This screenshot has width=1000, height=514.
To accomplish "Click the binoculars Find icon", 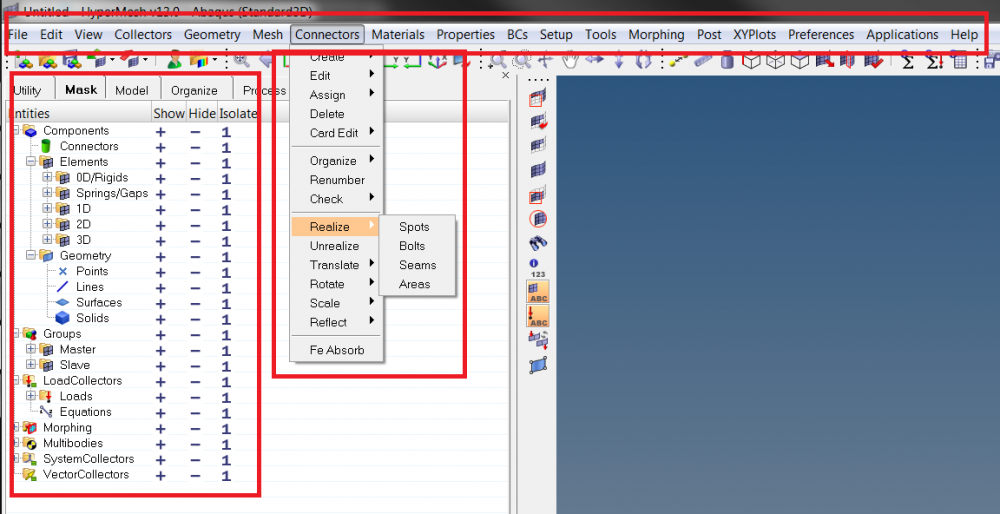I will pyautogui.click(x=539, y=243).
